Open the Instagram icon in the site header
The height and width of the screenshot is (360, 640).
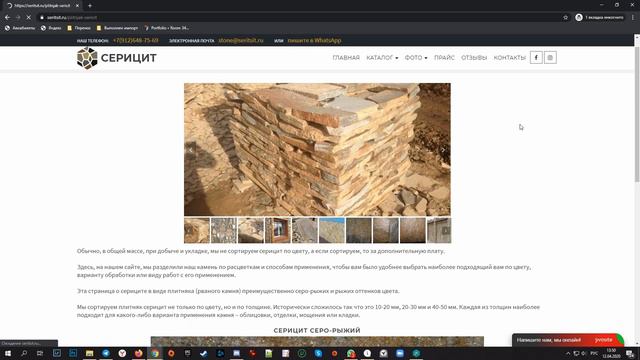click(x=550, y=58)
